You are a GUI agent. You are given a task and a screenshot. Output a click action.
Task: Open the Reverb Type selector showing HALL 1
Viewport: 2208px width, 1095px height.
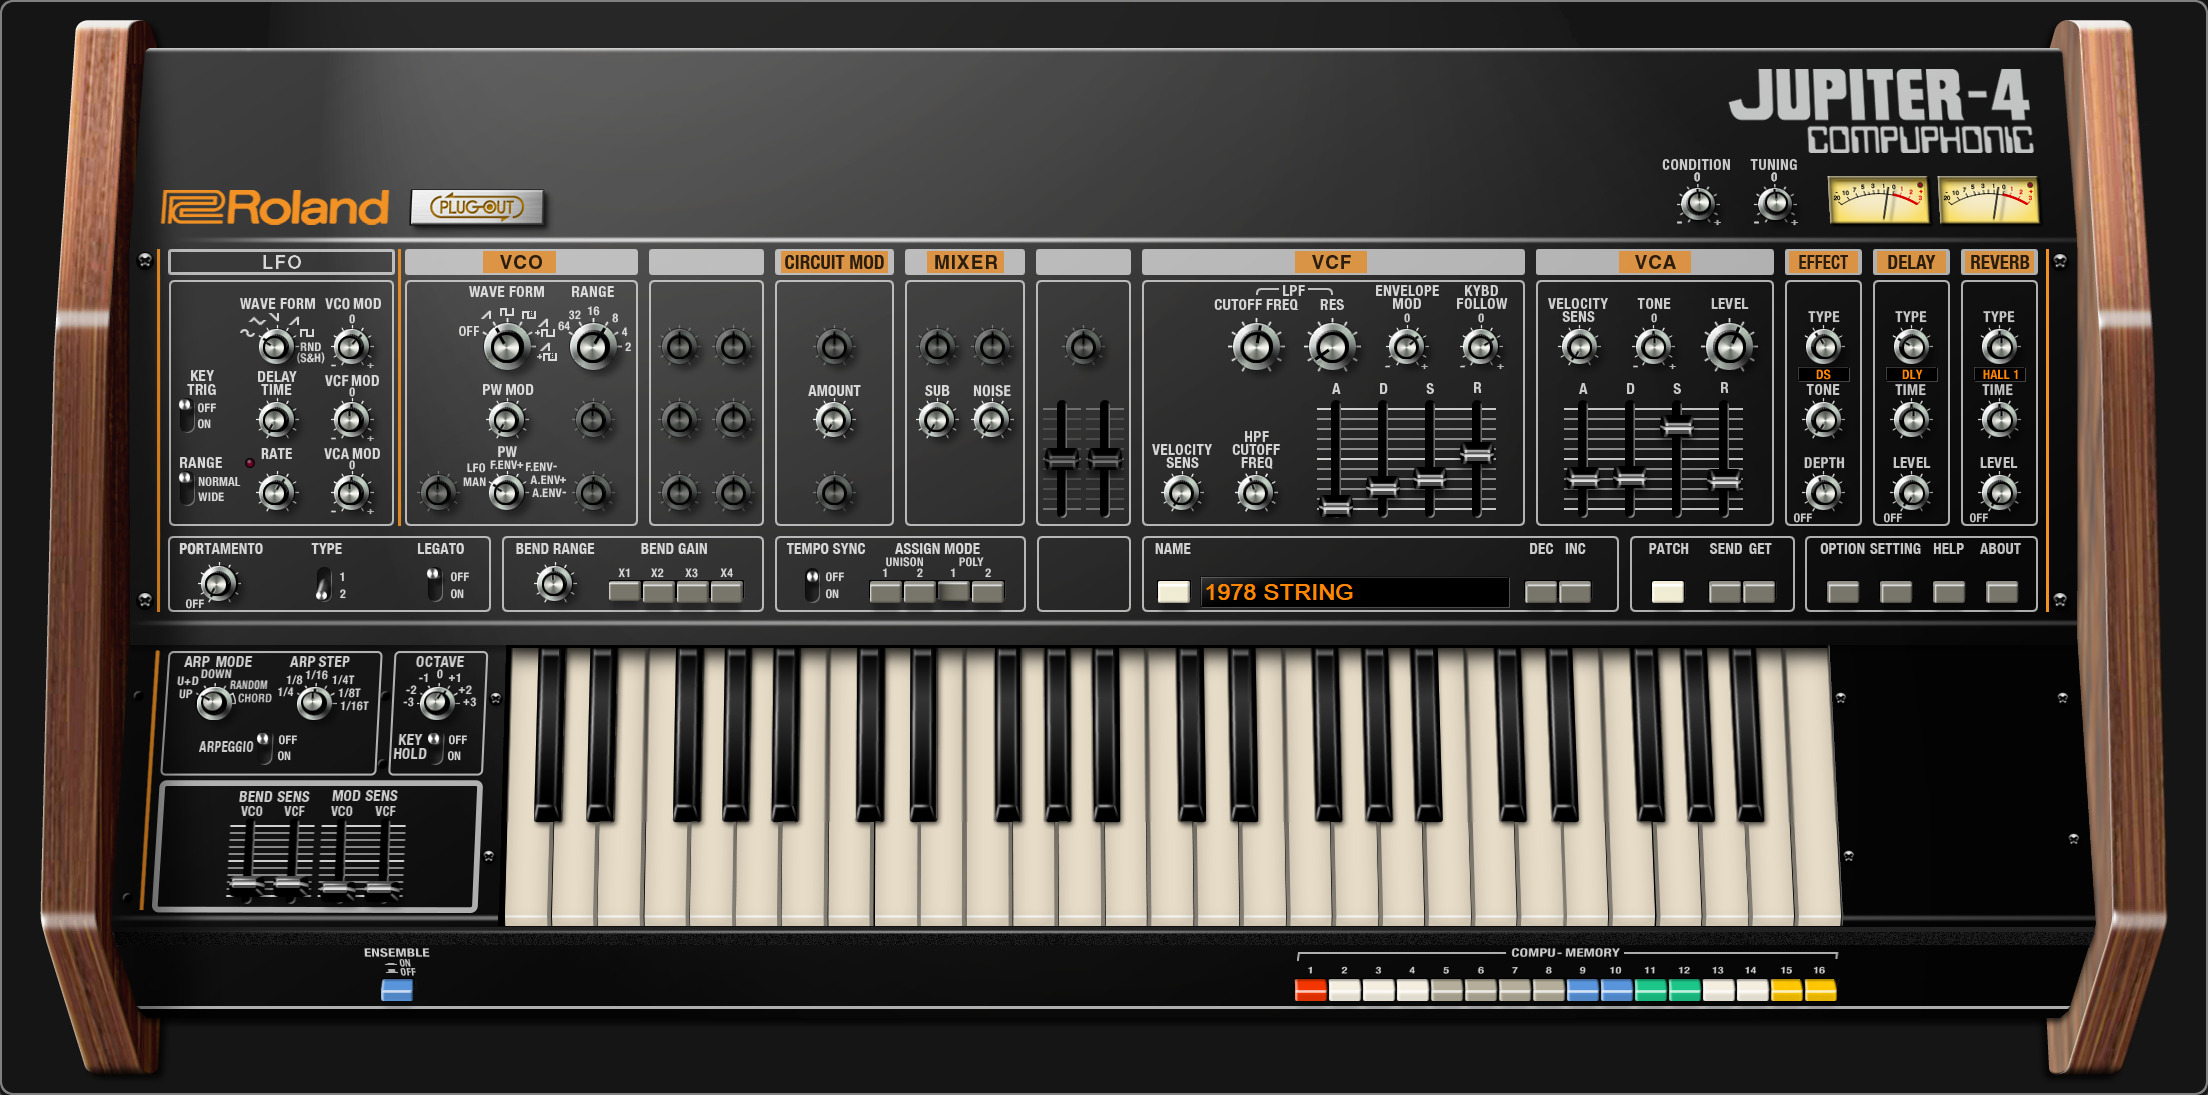(x=1999, y=374)
